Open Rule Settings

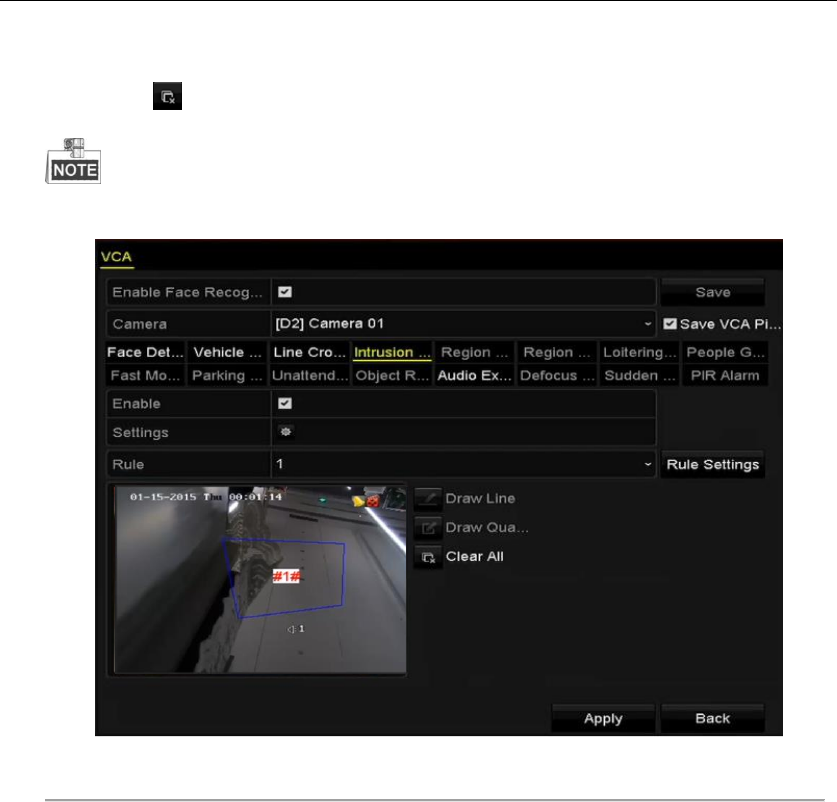tap(713, 465)
